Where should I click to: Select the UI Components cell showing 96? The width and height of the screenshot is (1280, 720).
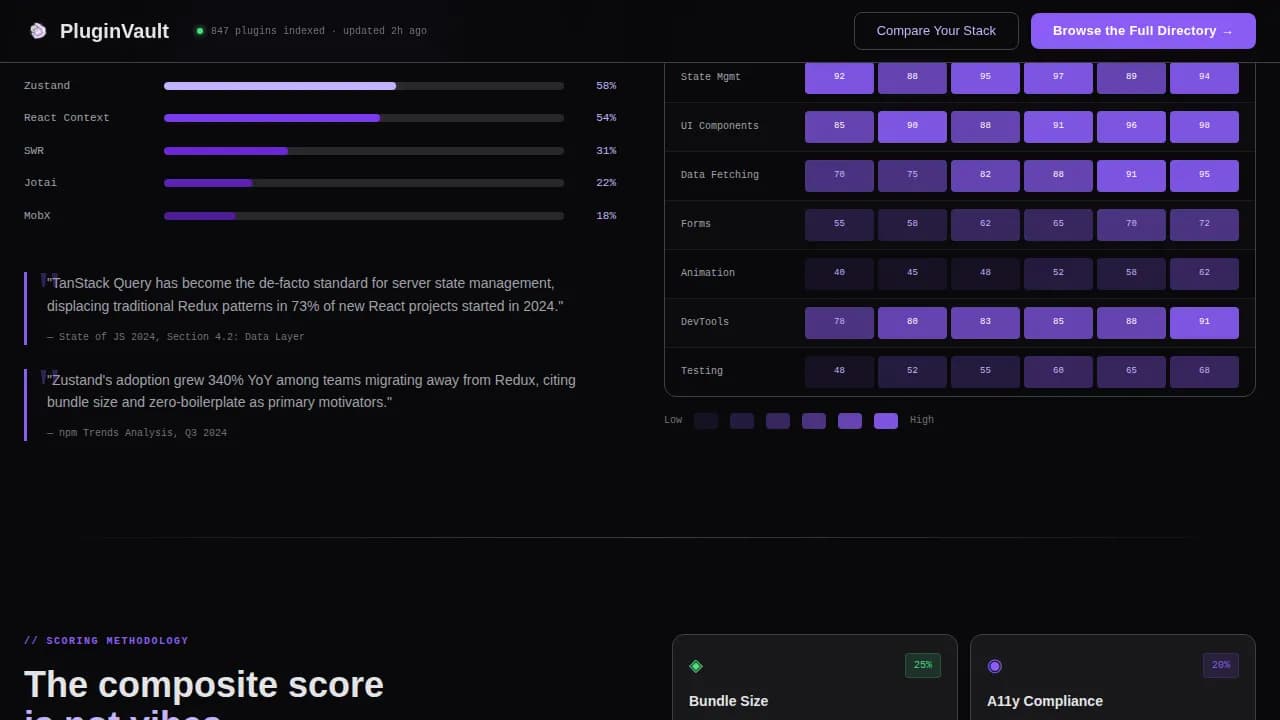pyautogui.click(x=1131, y=127)
